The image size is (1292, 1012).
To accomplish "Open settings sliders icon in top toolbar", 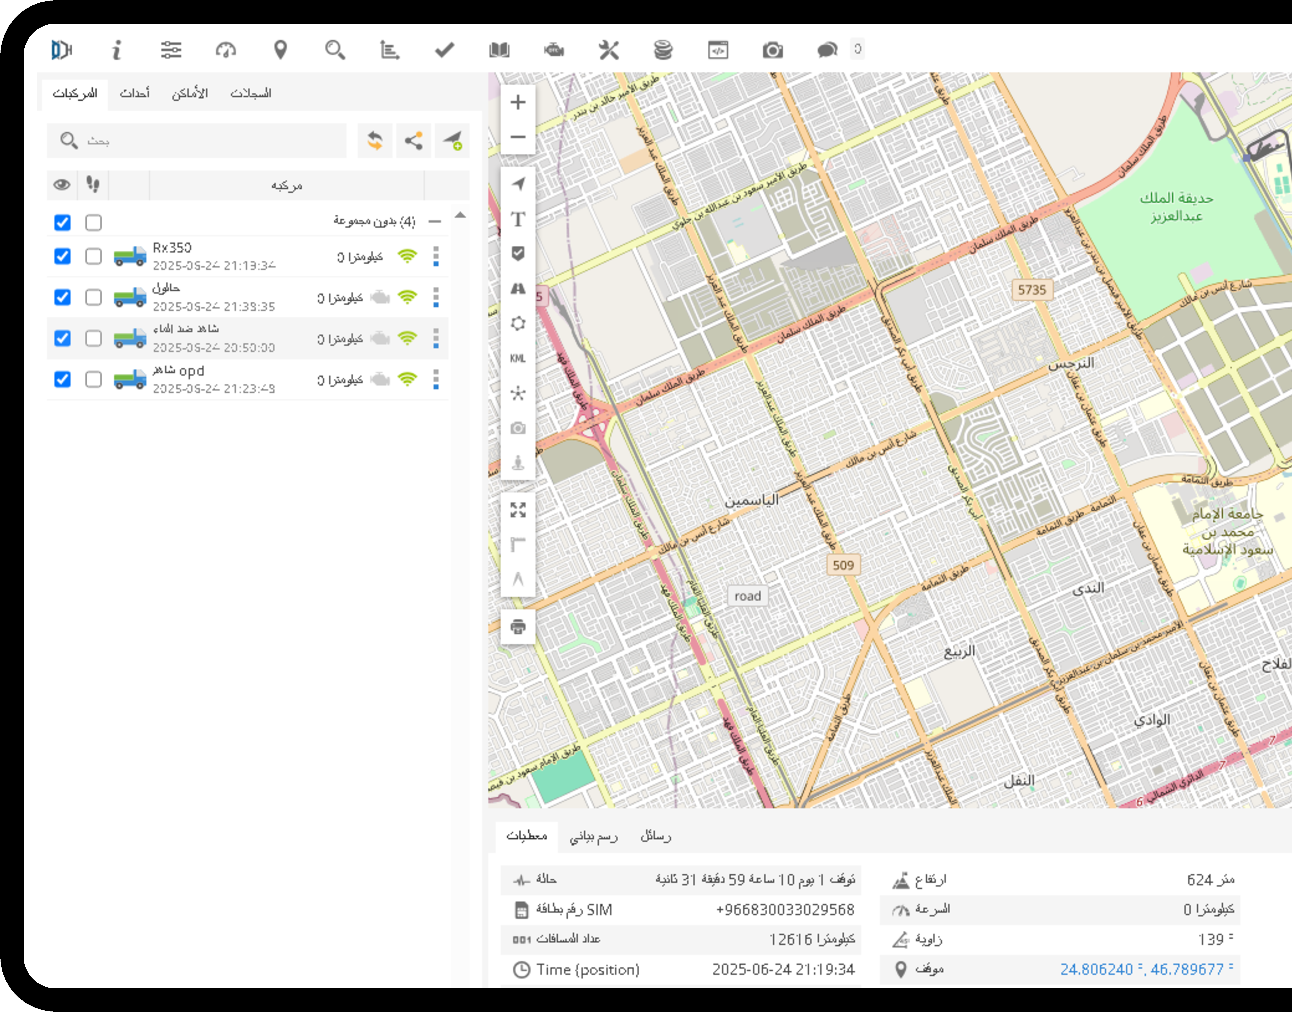I will click(171, 50).
